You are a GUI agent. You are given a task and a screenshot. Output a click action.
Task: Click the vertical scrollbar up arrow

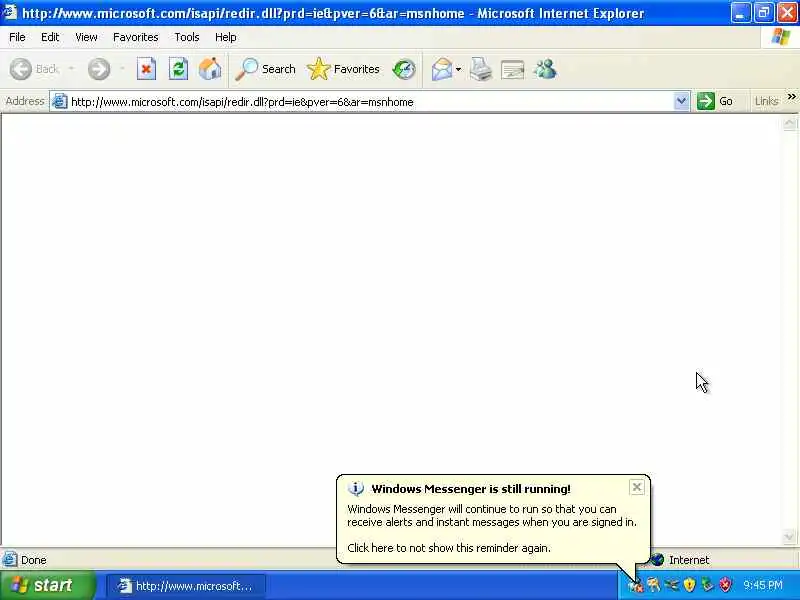[x=789, y=123]
